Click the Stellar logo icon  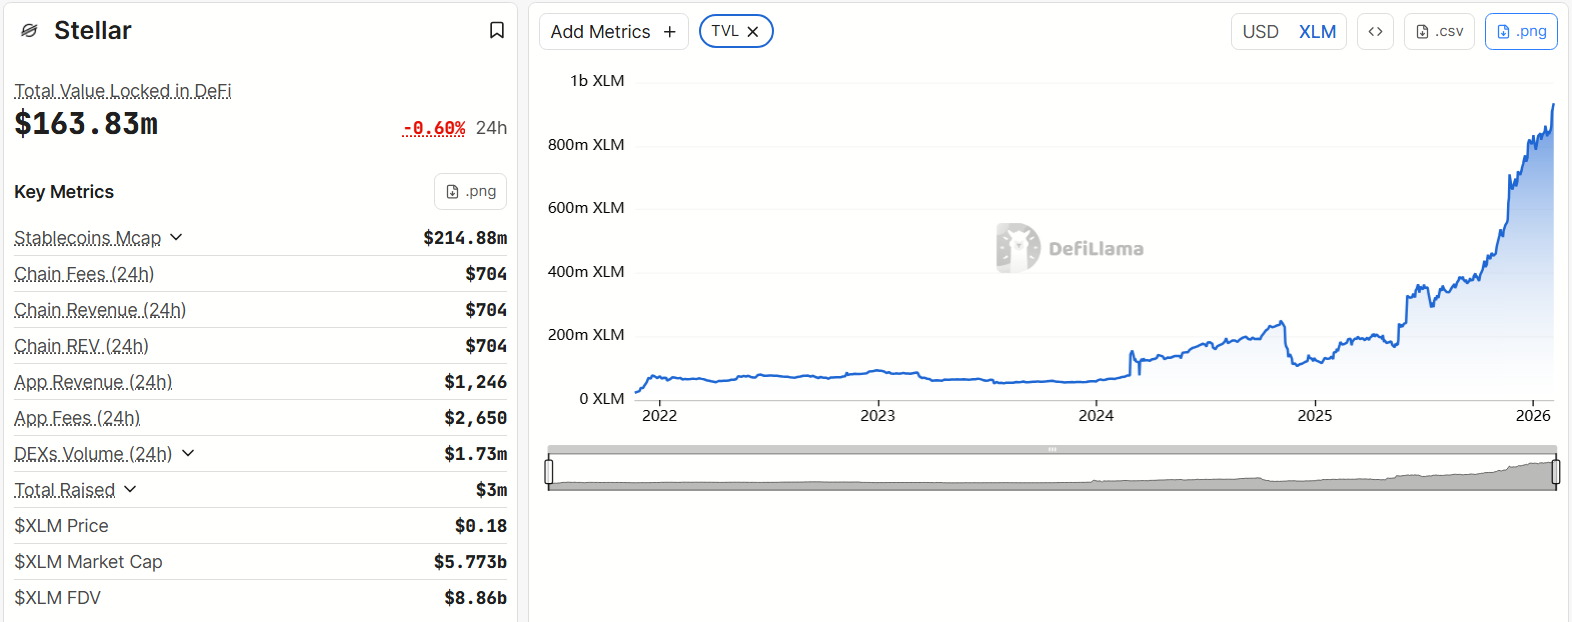[x=29, y=30]
